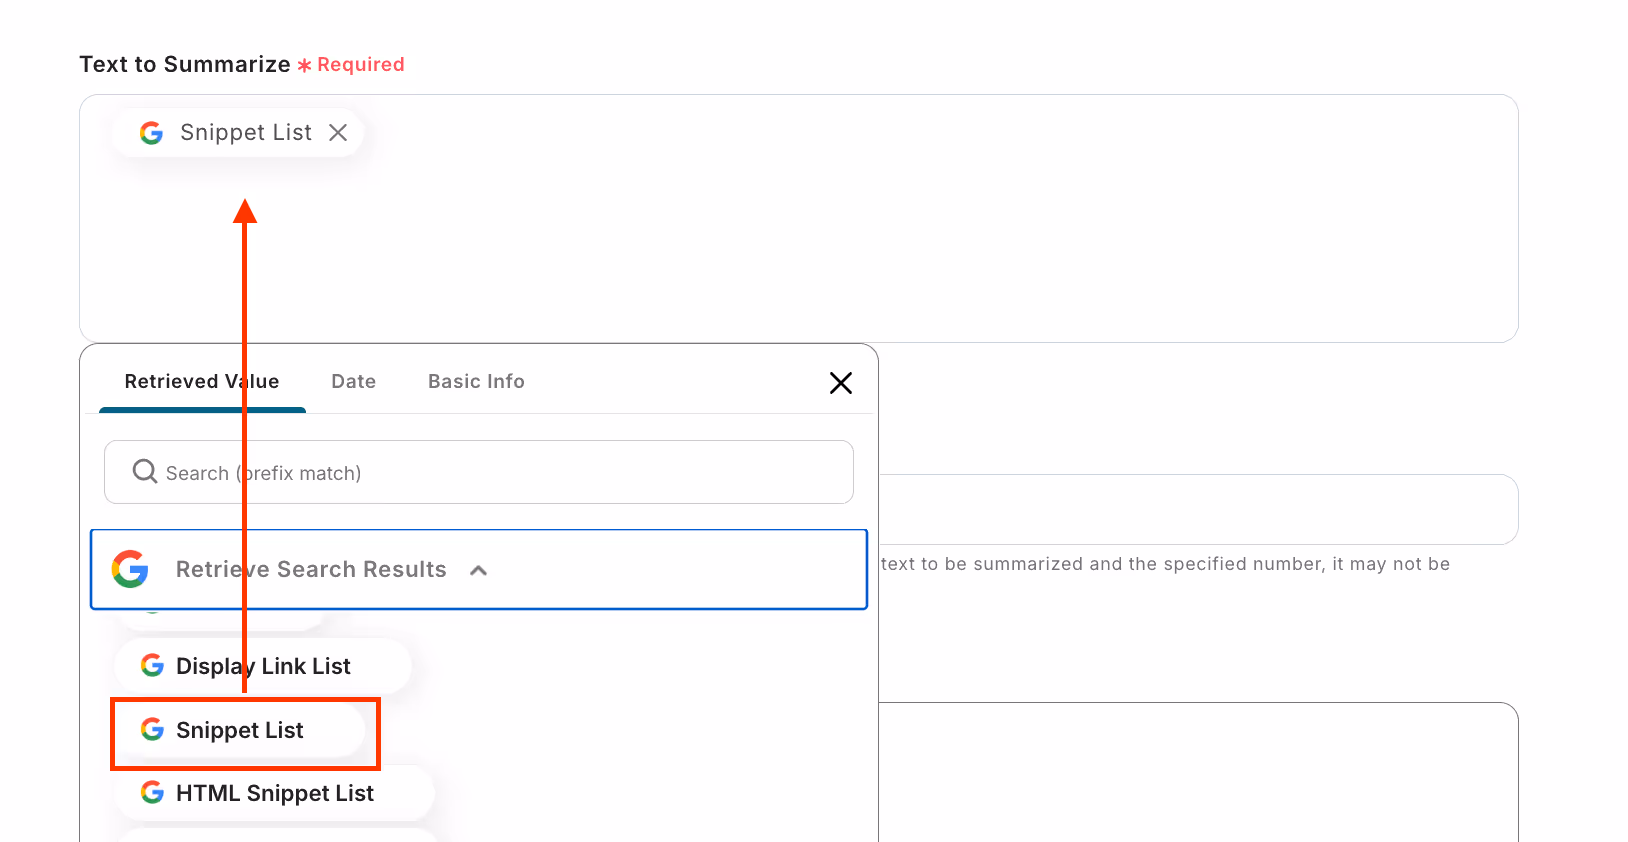Click Google icon on HTML Snippet List
The width and height of the screenshot is (1628, 842).
(152, 792)
